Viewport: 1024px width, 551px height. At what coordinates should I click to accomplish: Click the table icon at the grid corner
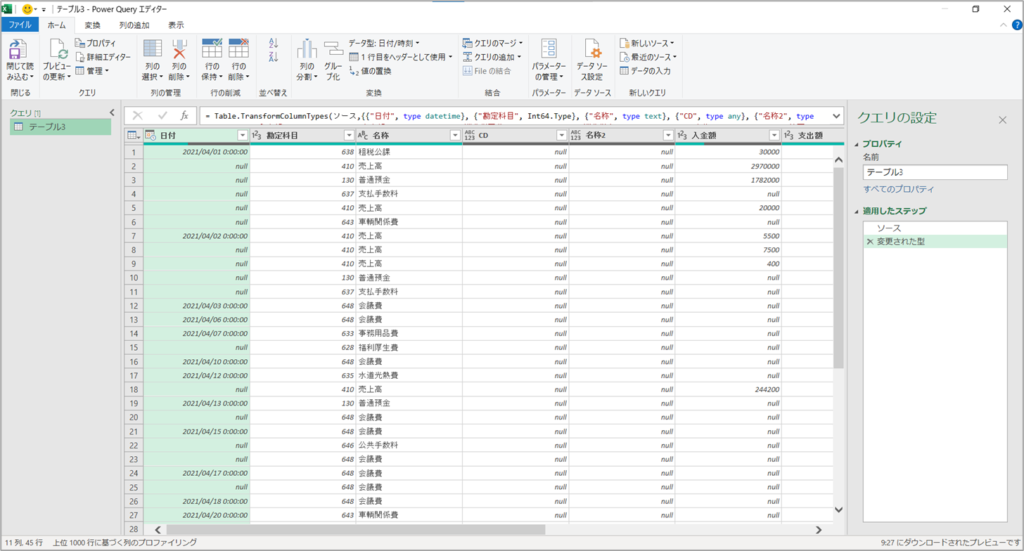pyautogui.click(x=133, y=135)
